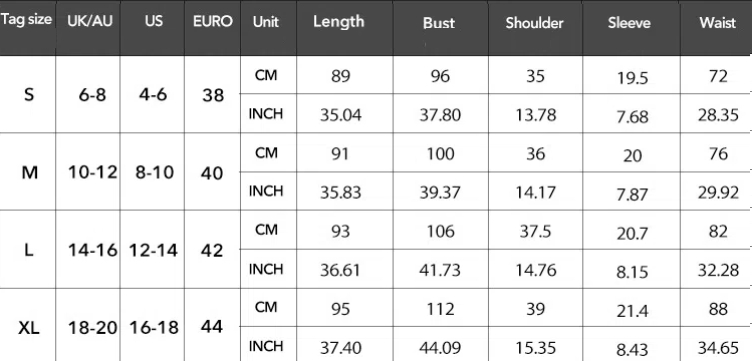Select the 32.28 inch waist value
This screenshot has width=752, height=361.
(718, 270)
